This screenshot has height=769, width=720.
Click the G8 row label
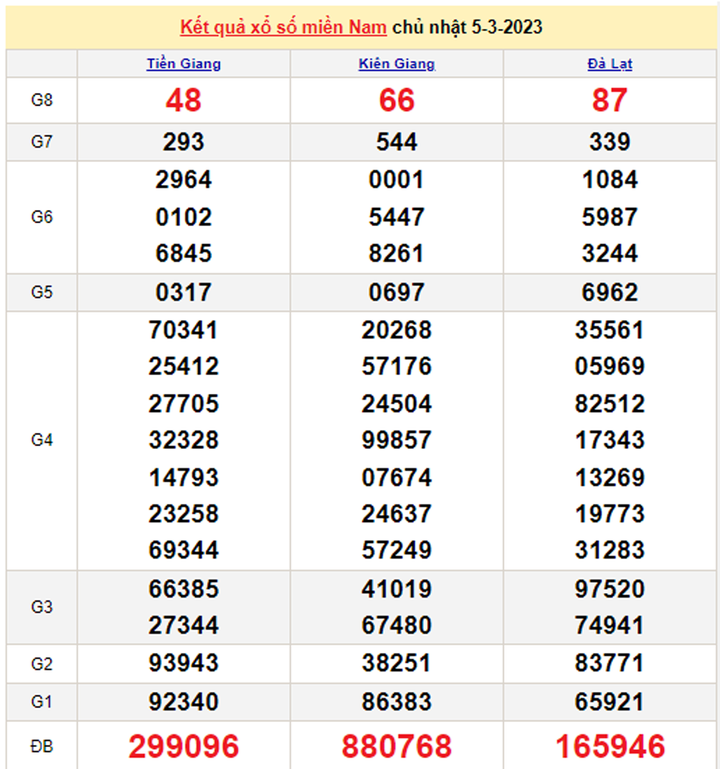pos(41,100)
